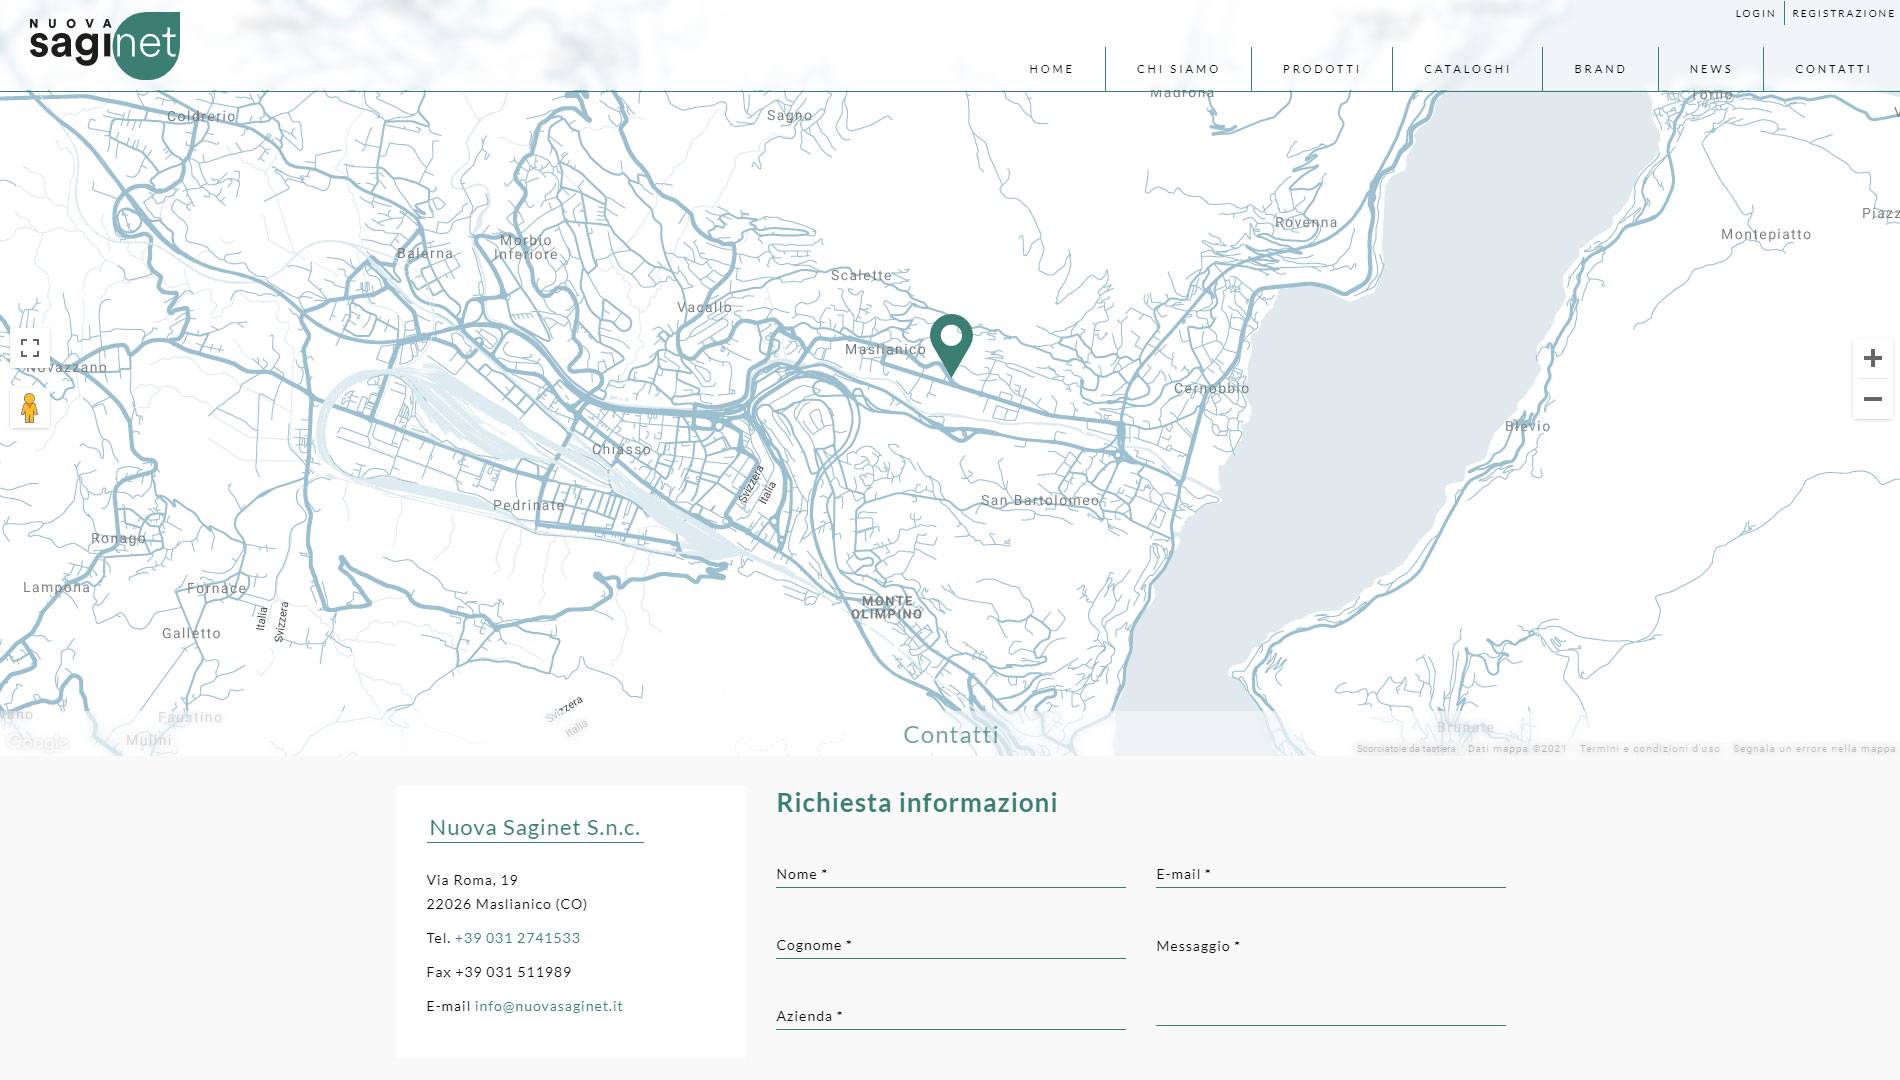
Task: Zoom out on the map
Action: click(1873, 399)
